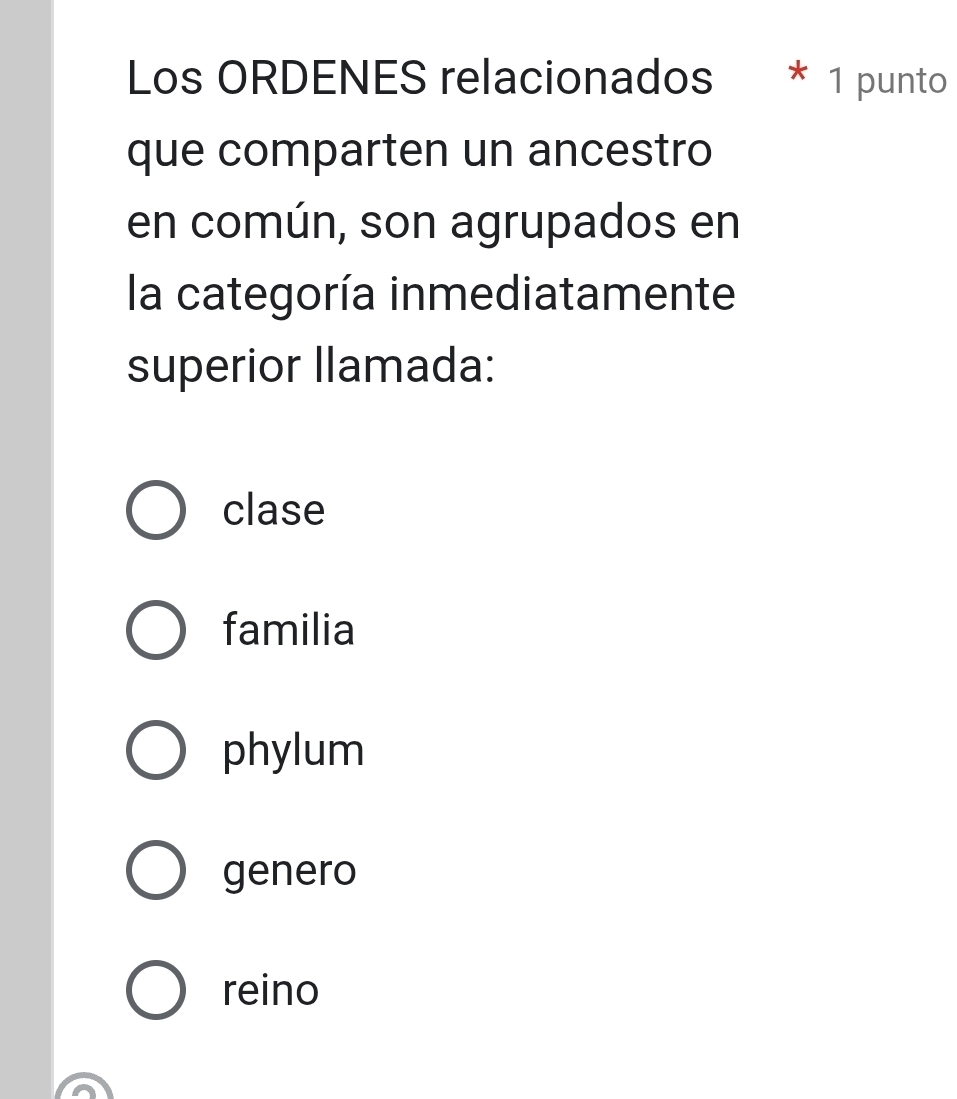Image resolution: width=957 pixels, height=1099 pixels.
Task: Select the radio button for familia
Action: (x=155, y=631)
